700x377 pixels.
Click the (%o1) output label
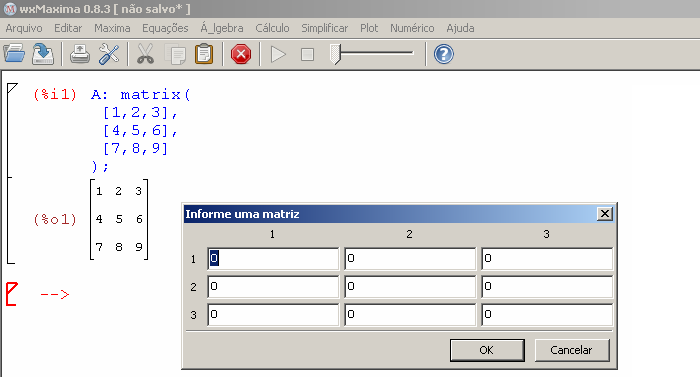pos(55,219)
